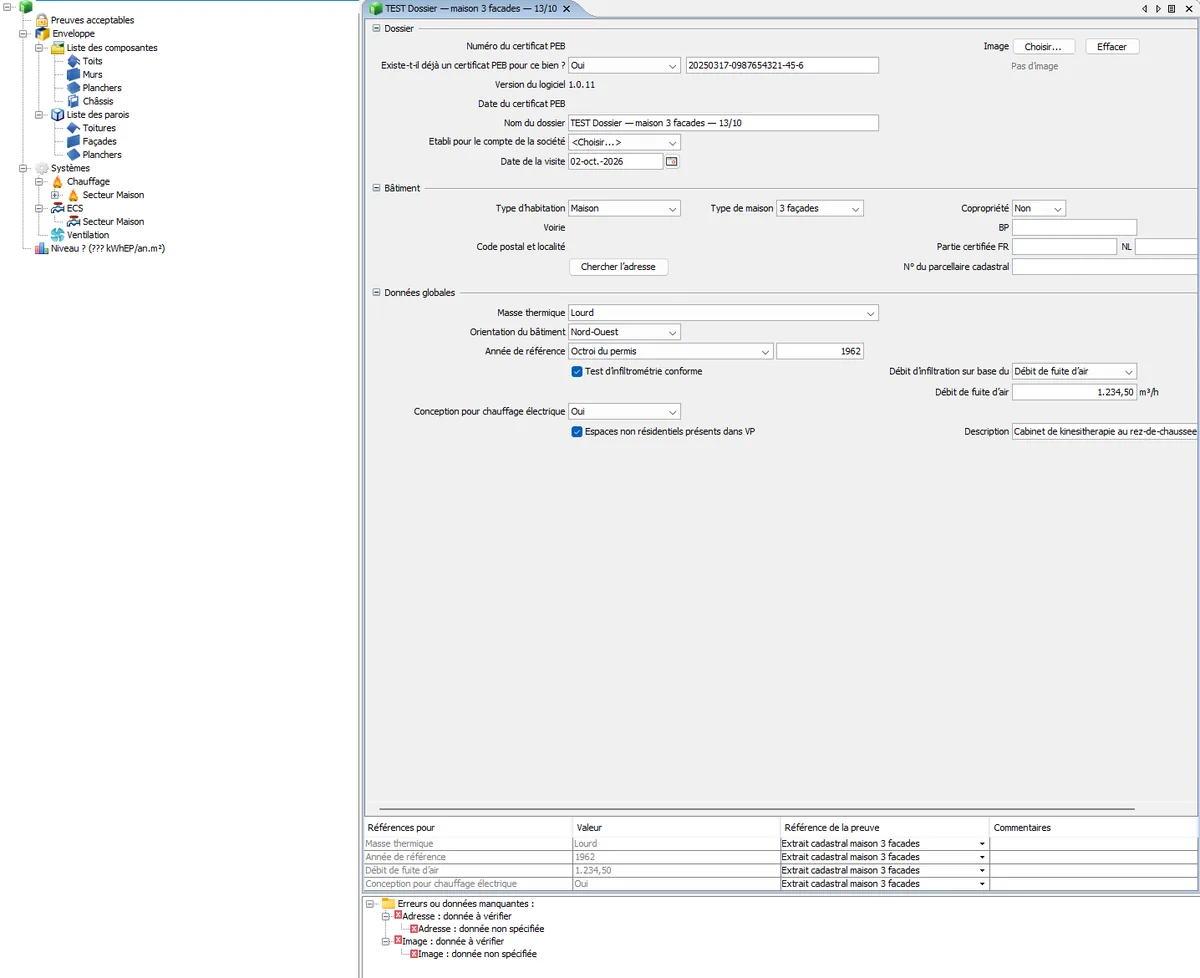The width and height of the screenshot is (1200, 978).
Task: Open the Type de maison dropdown
Action: tap(820, 208)
